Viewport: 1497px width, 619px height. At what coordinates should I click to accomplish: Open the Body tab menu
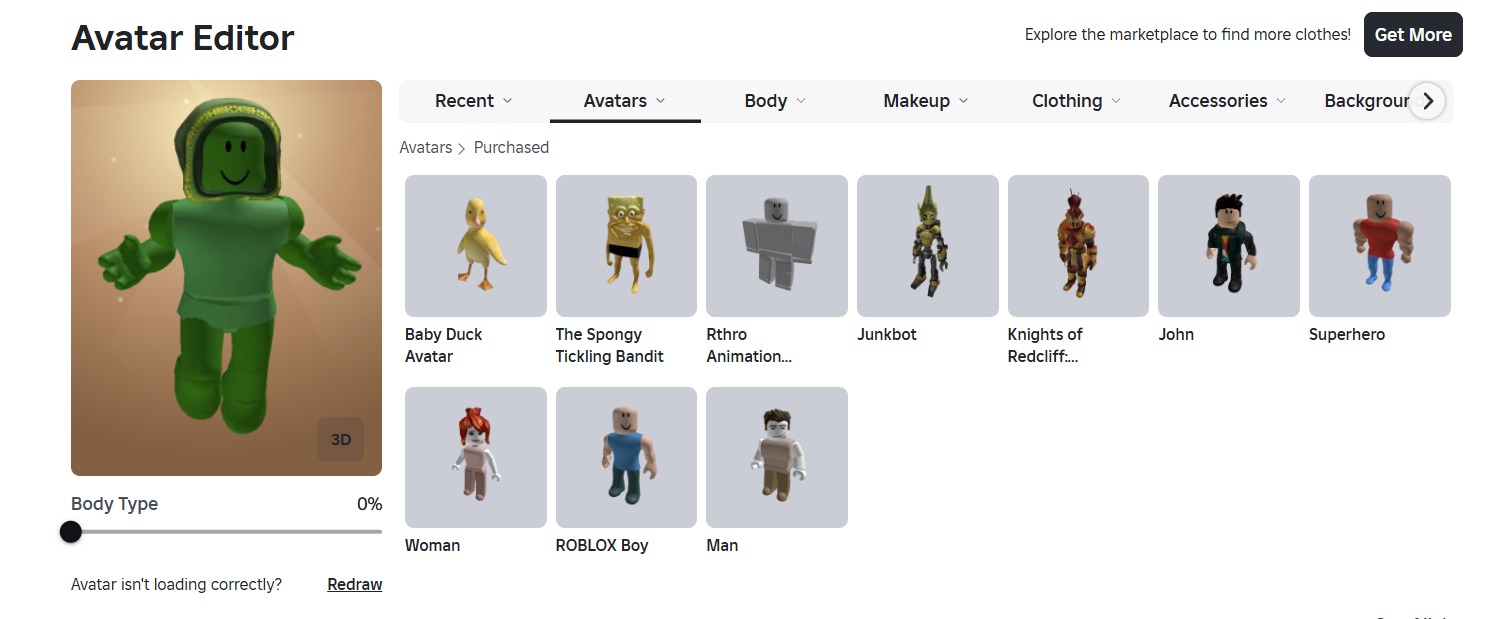click(x=775, y=101)
